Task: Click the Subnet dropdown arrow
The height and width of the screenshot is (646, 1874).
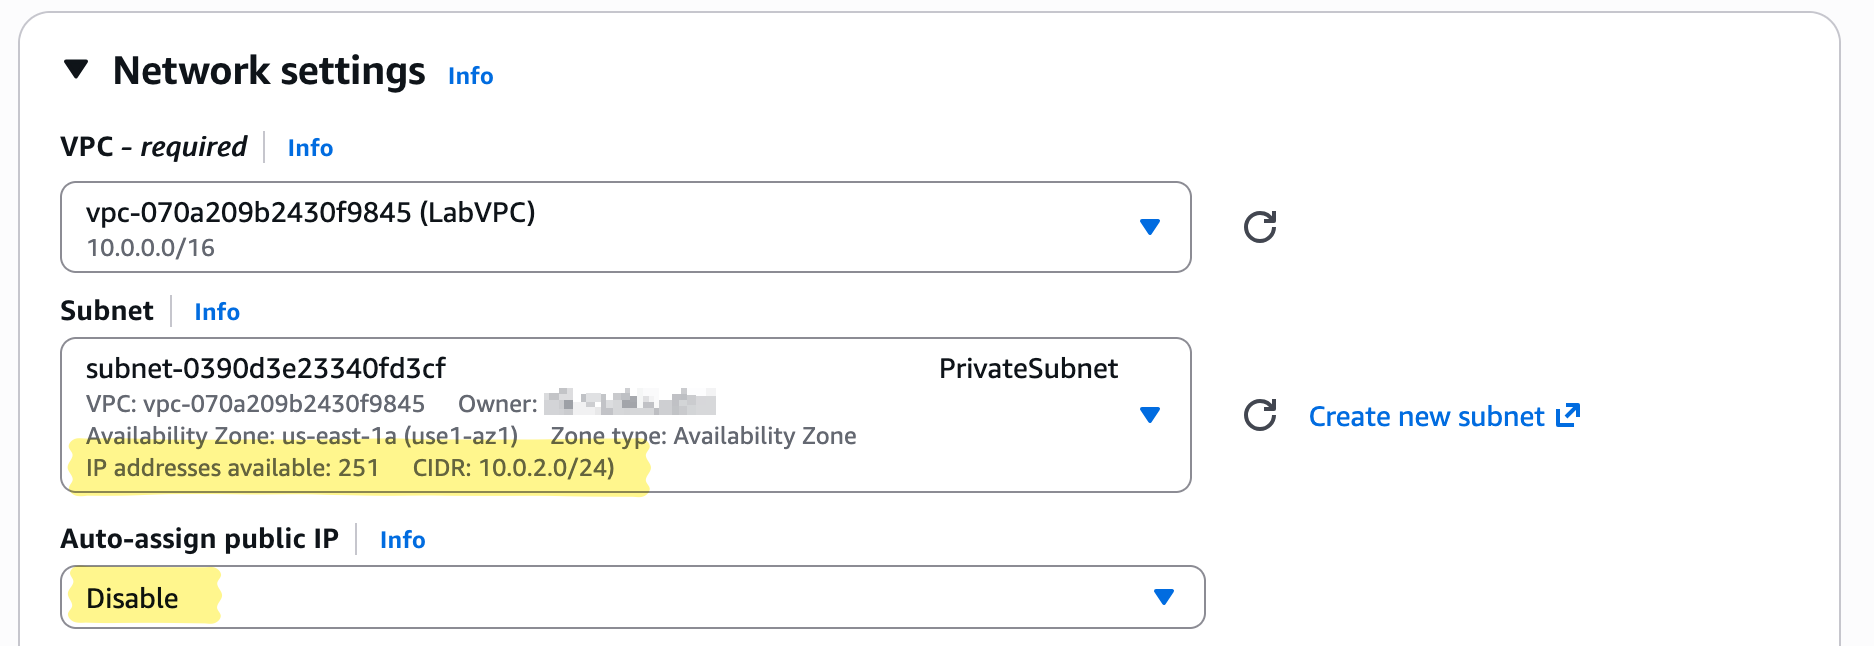Action: click(x=1149, y=415)
